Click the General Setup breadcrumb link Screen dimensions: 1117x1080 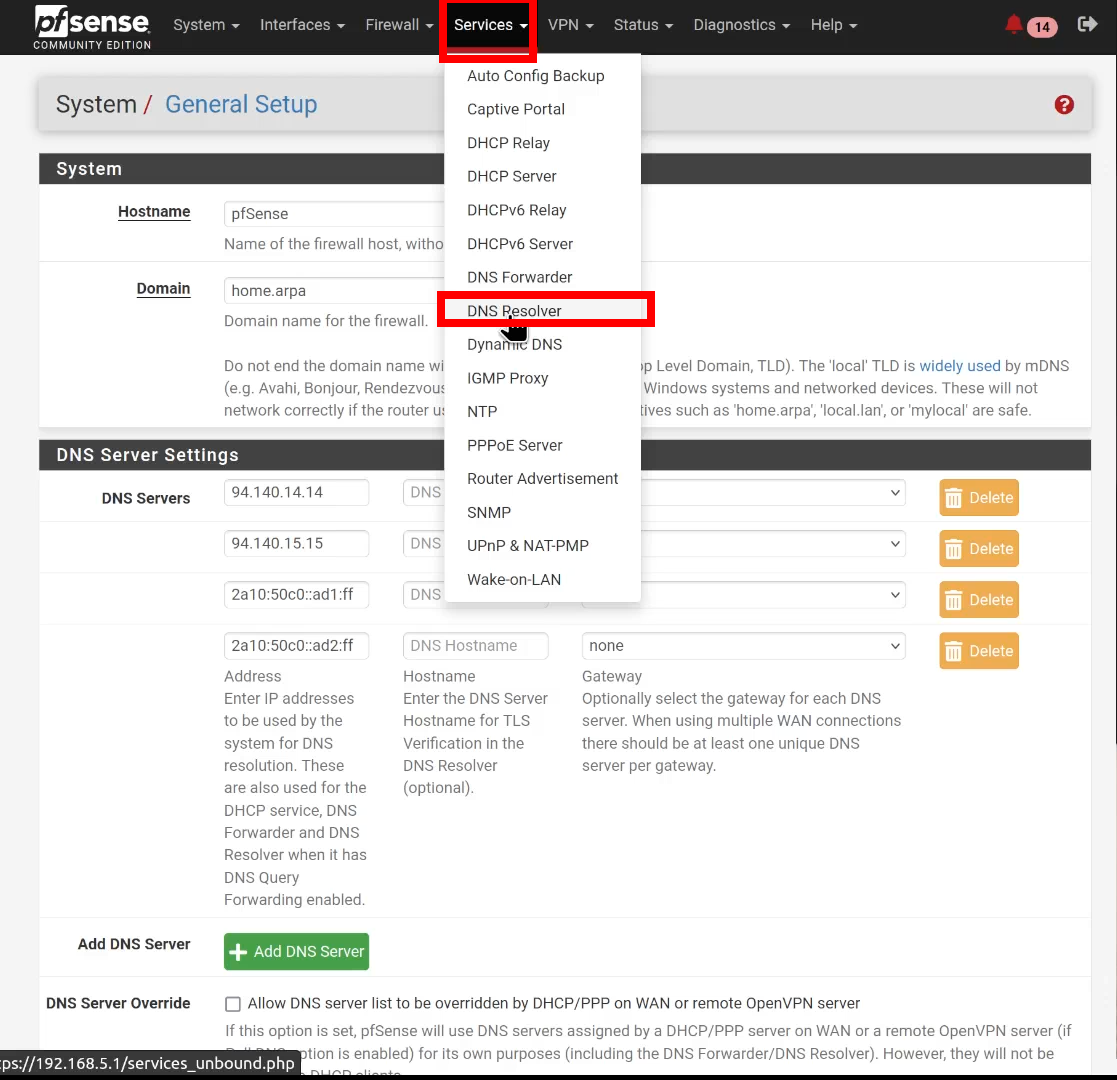tap(241, 104)
